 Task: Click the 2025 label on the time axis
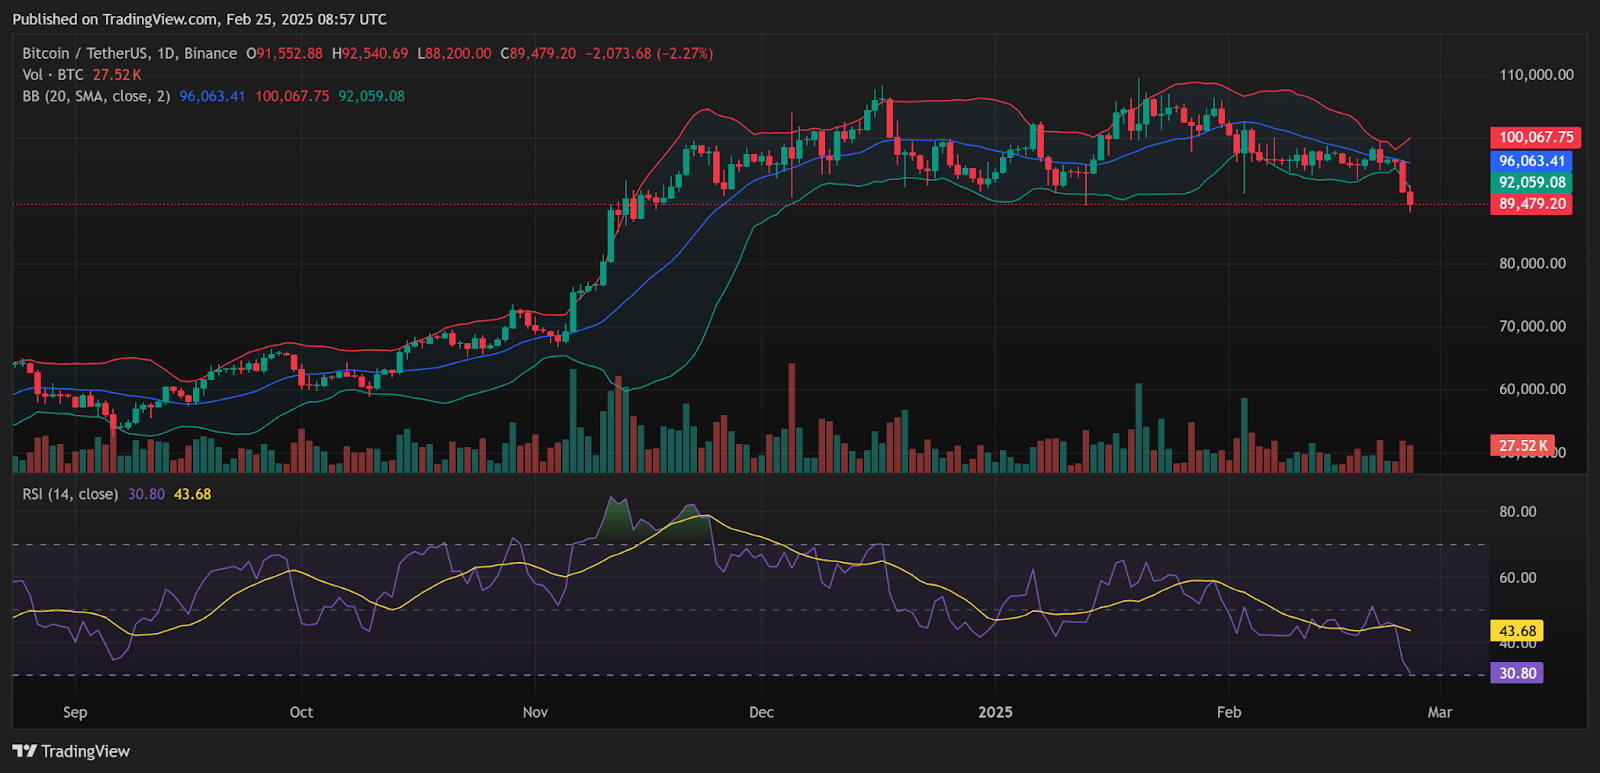click(x=995, y=712)
